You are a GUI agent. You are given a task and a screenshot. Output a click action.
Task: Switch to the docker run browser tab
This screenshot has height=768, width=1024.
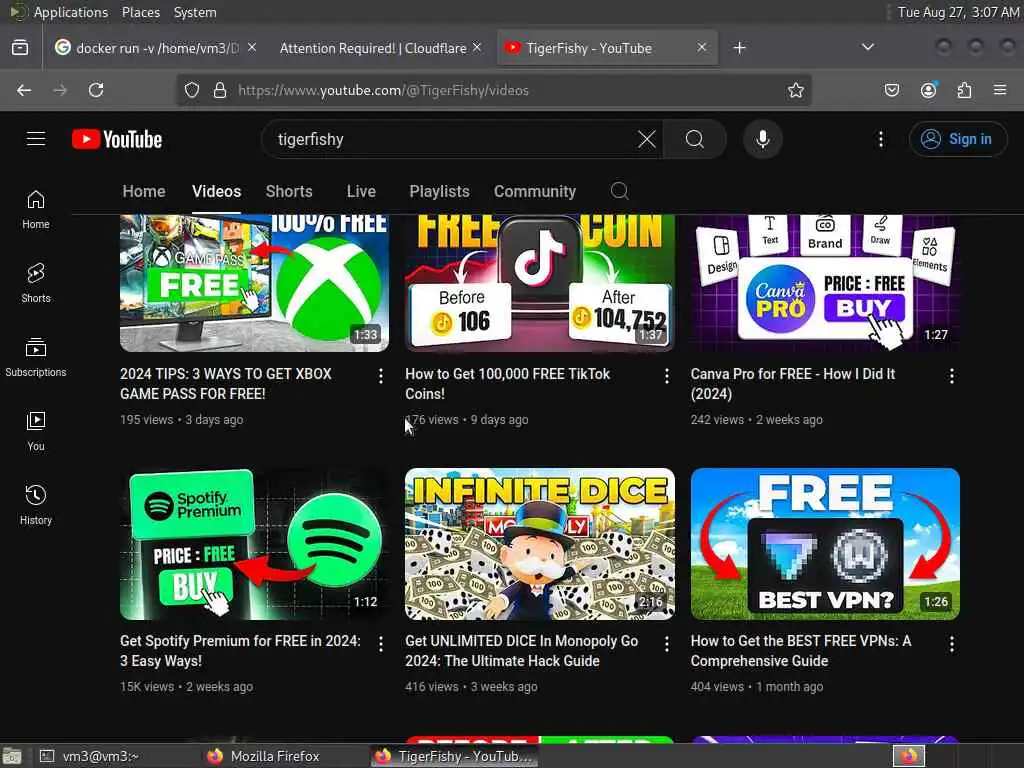[155, 48]
